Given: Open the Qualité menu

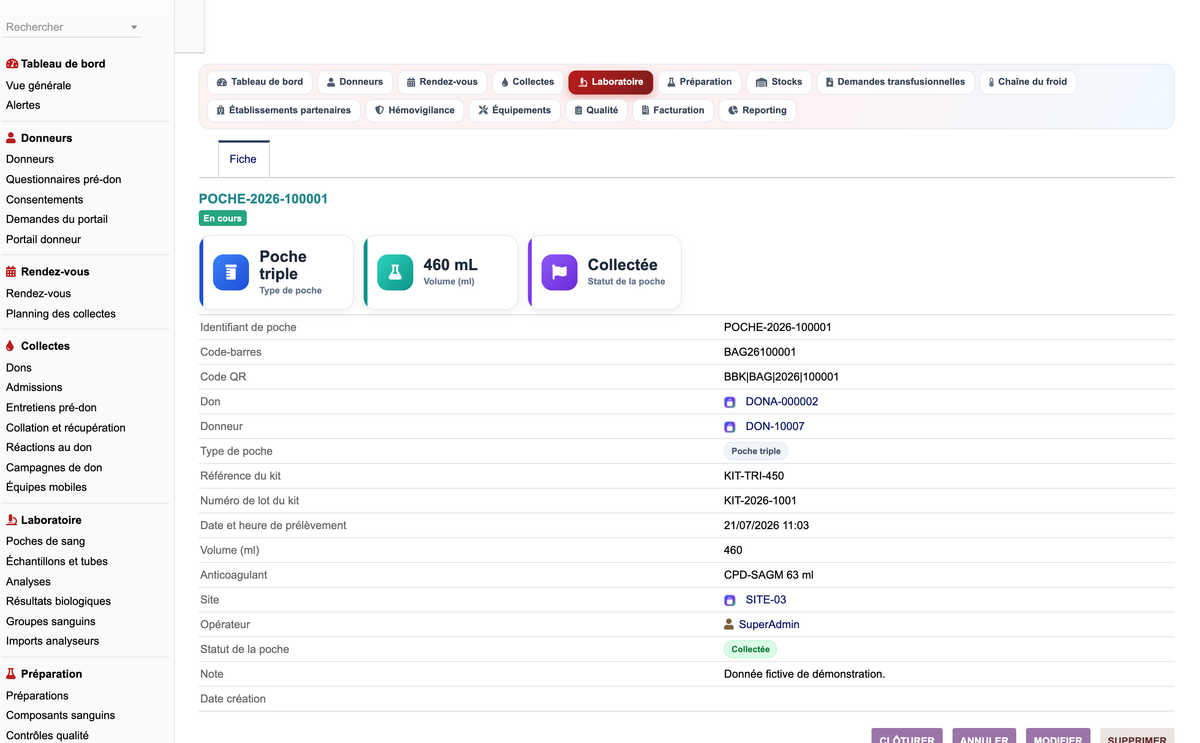Looking at the screenshot, I should coord(596,110).
